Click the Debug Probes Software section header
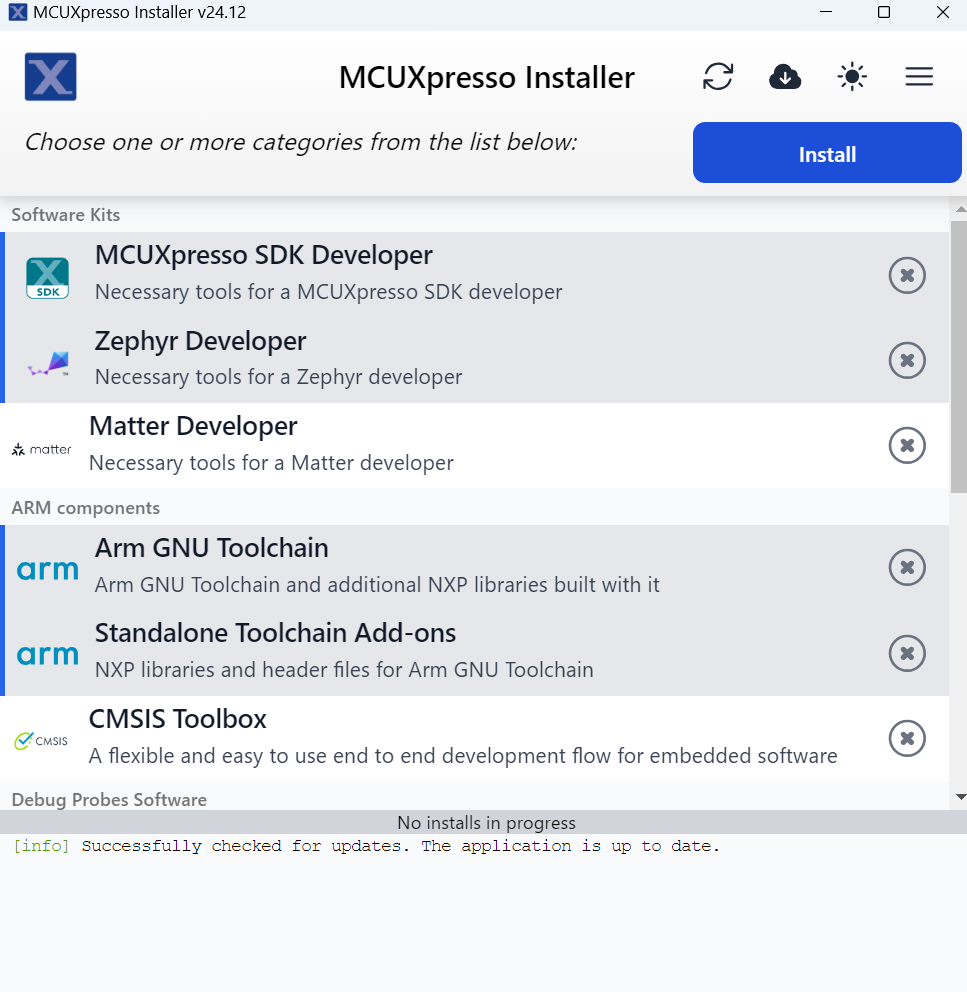 109,800
